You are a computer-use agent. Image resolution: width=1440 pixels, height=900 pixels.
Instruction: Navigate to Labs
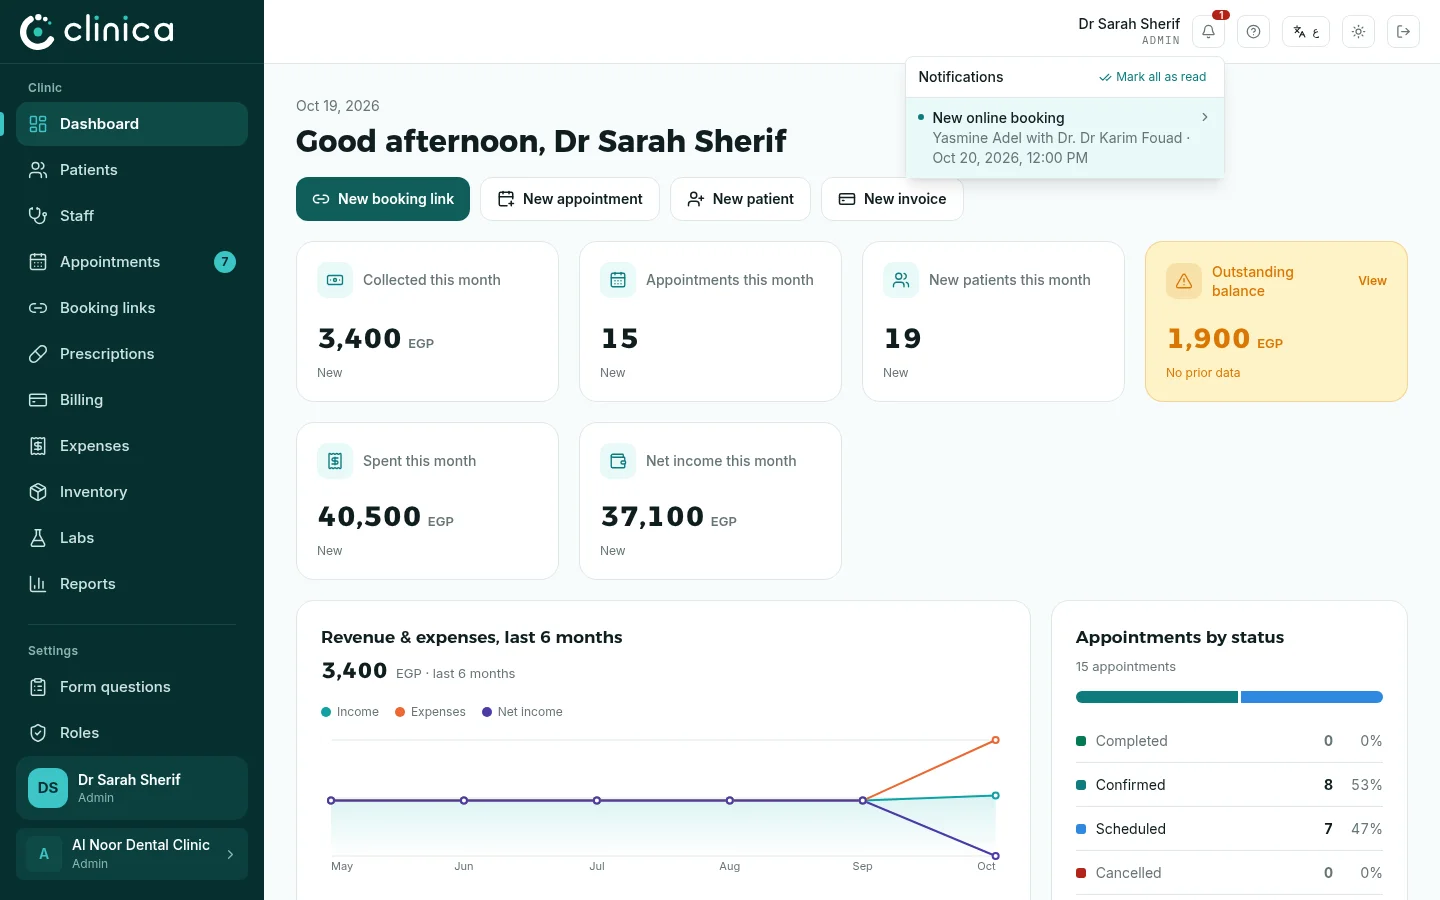click(x=132, y=538)
